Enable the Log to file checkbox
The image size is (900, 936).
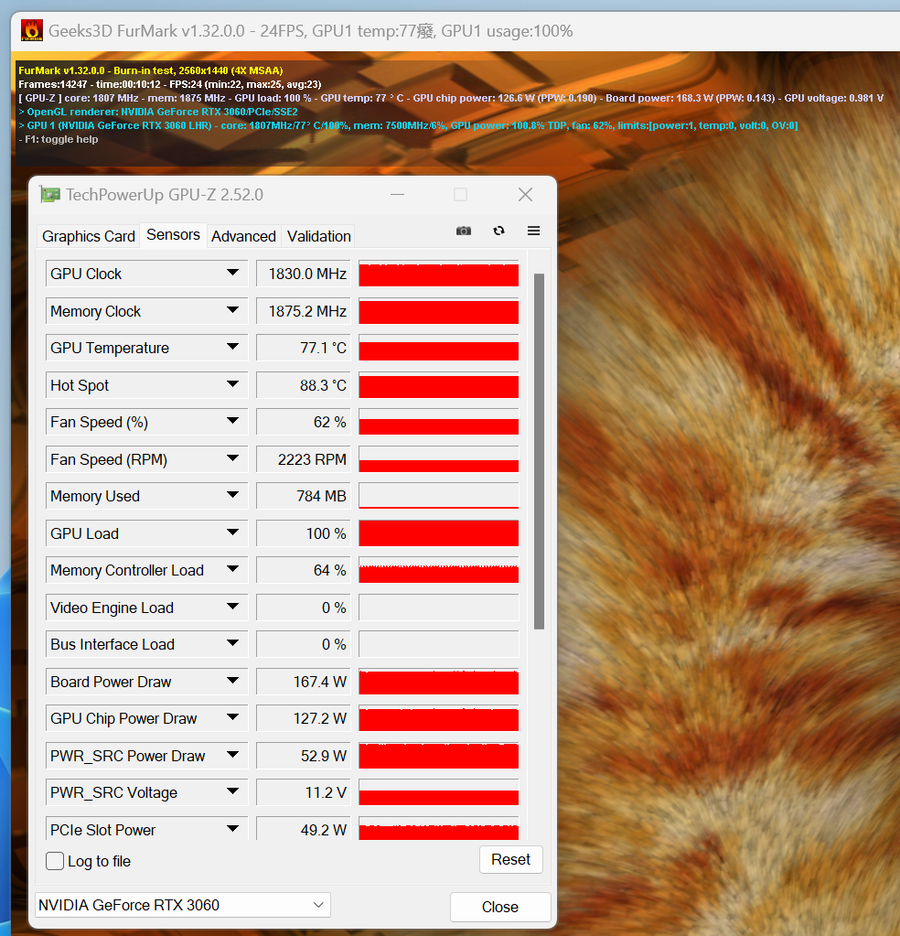[55, 861]
